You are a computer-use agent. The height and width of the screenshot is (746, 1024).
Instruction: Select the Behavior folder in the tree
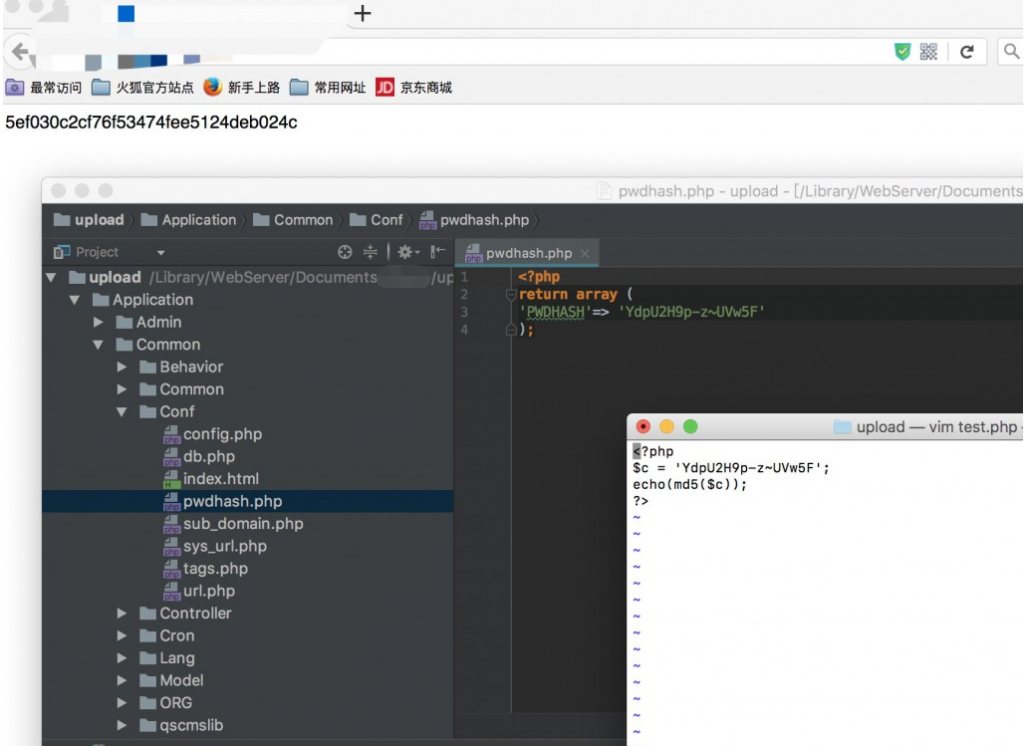[x=182, y=367]
